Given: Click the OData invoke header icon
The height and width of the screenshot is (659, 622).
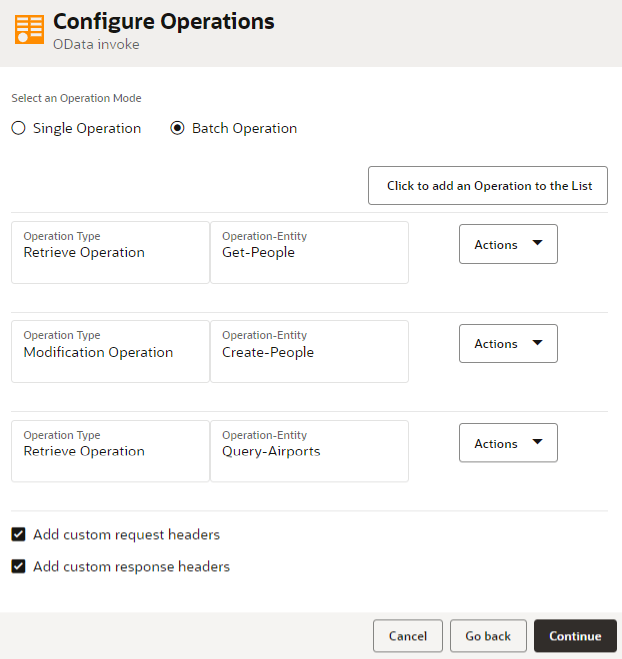Looking at the screenshot, I should 29,30.
